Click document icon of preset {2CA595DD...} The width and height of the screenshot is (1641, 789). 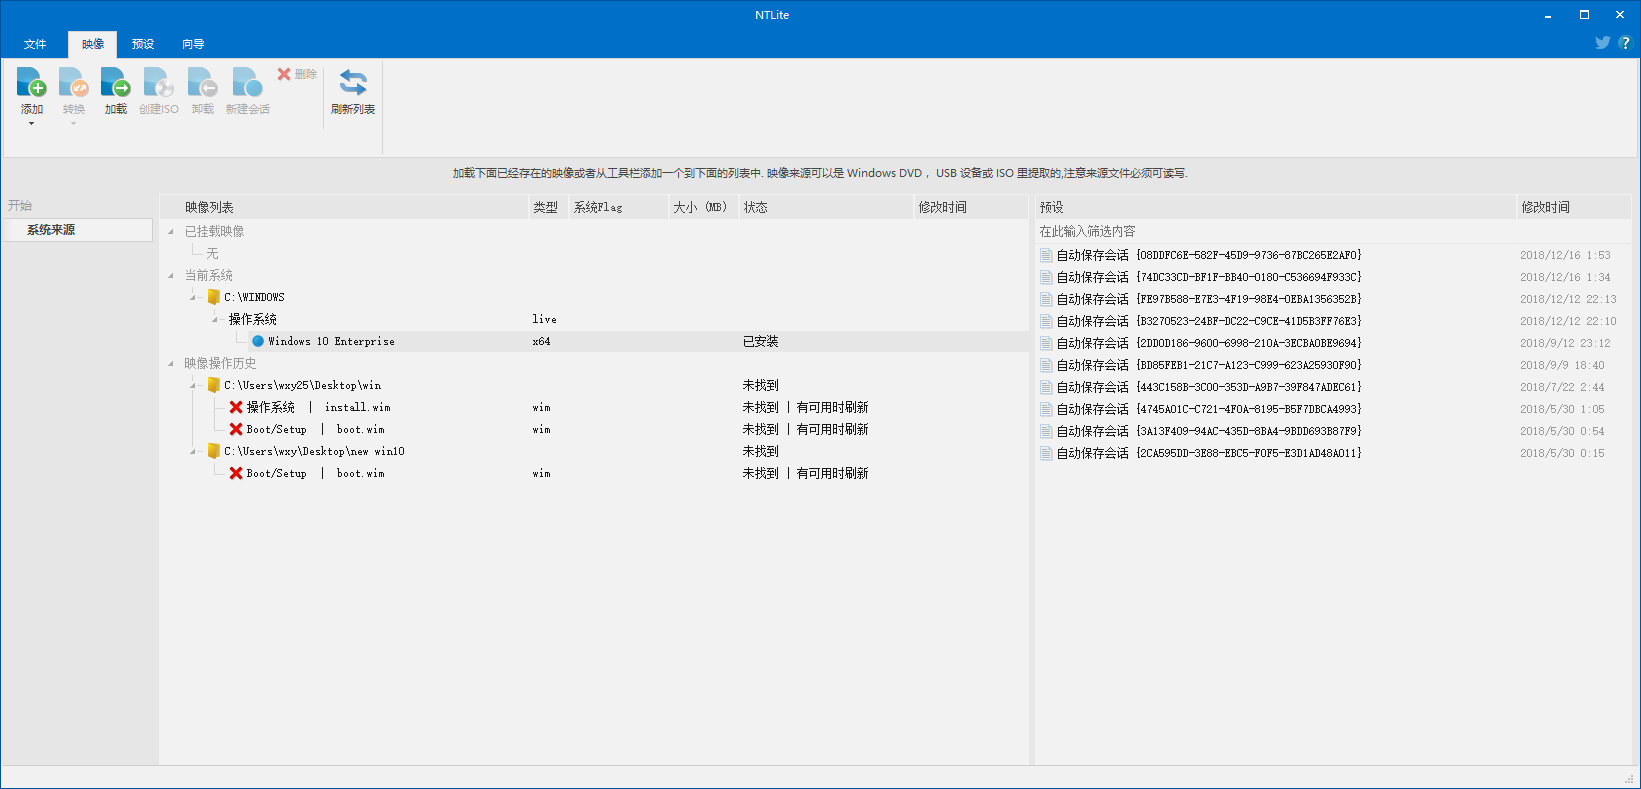[1046, 453]
